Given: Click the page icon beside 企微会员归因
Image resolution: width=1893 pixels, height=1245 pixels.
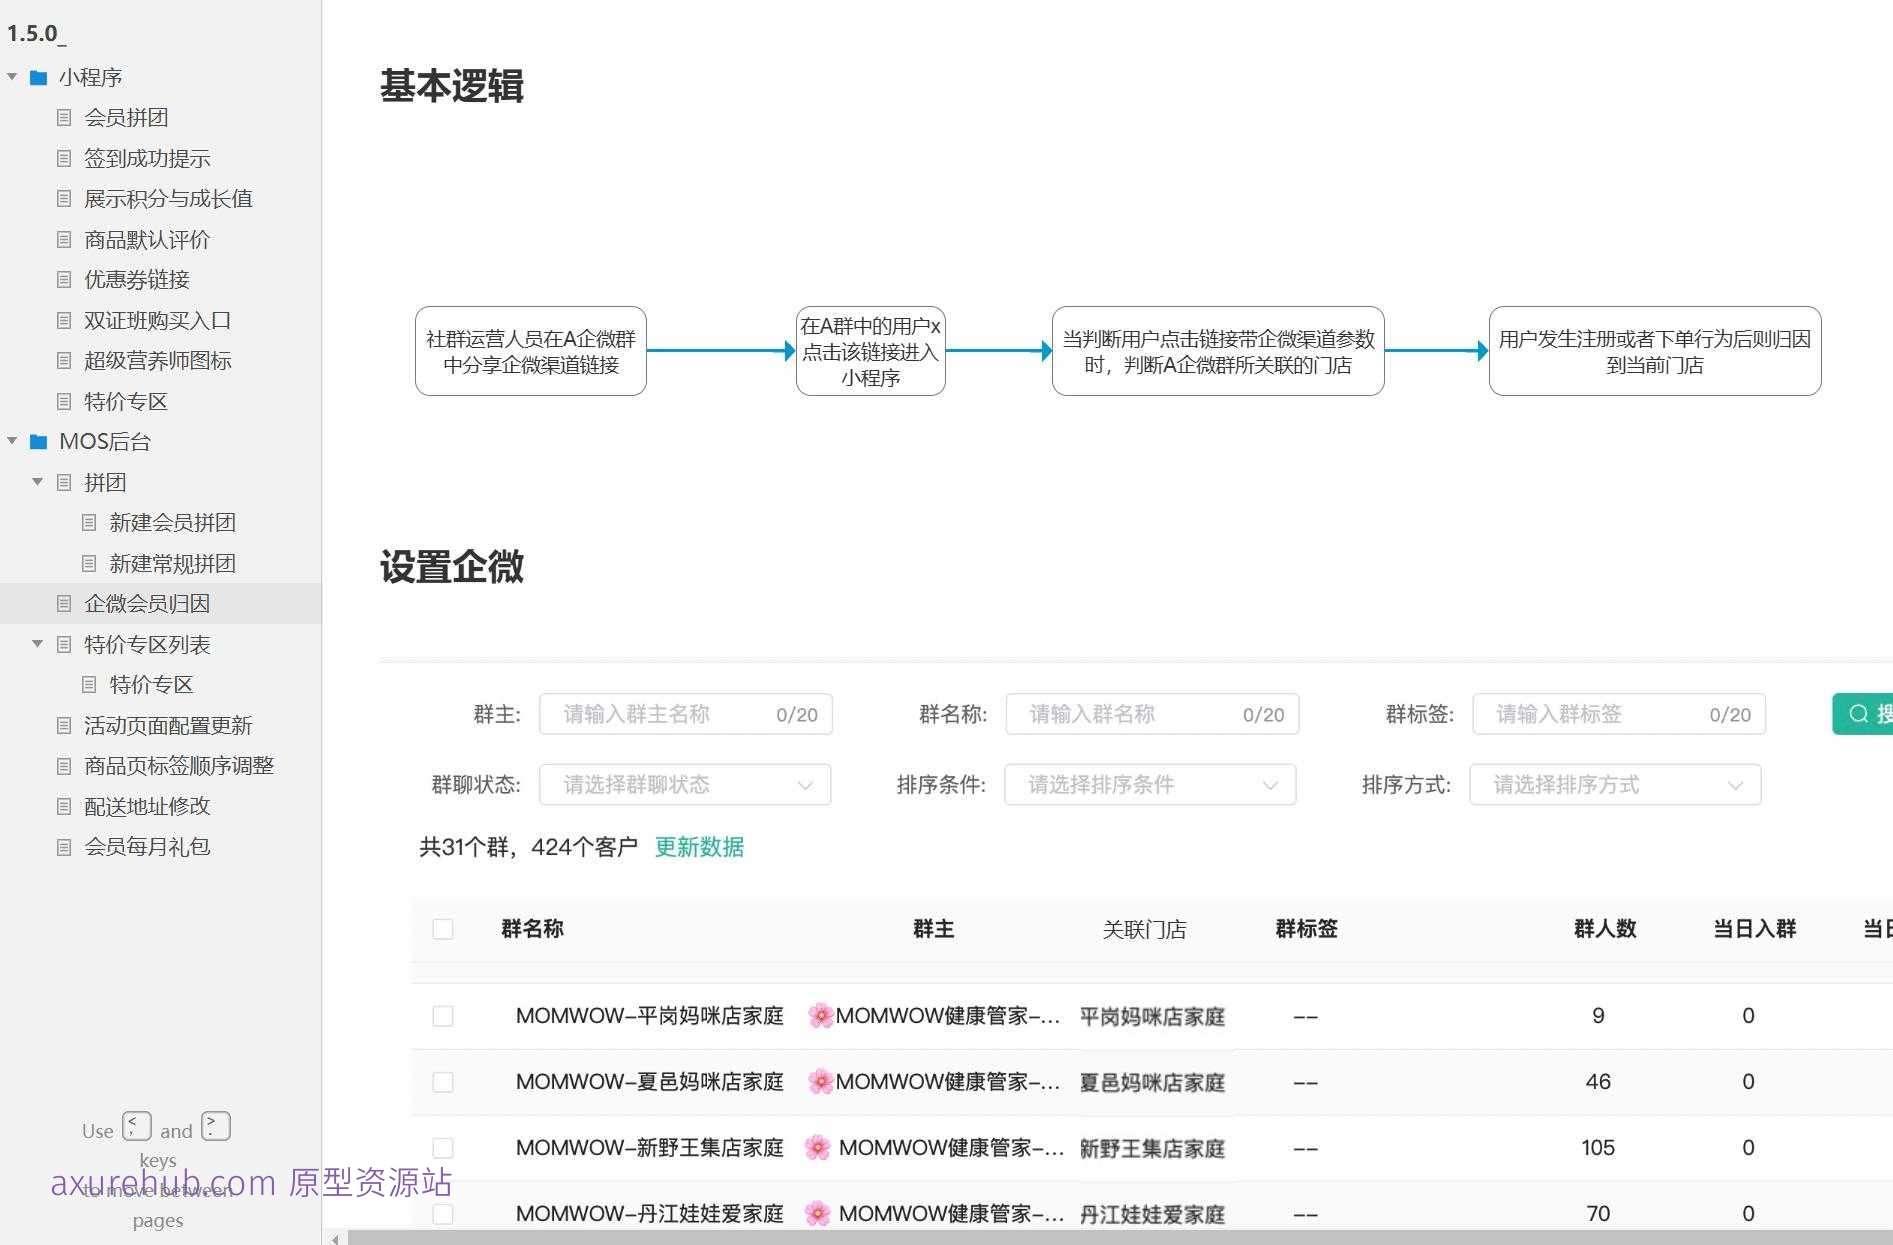Looking at the screenshot, I should pos(63,603).
